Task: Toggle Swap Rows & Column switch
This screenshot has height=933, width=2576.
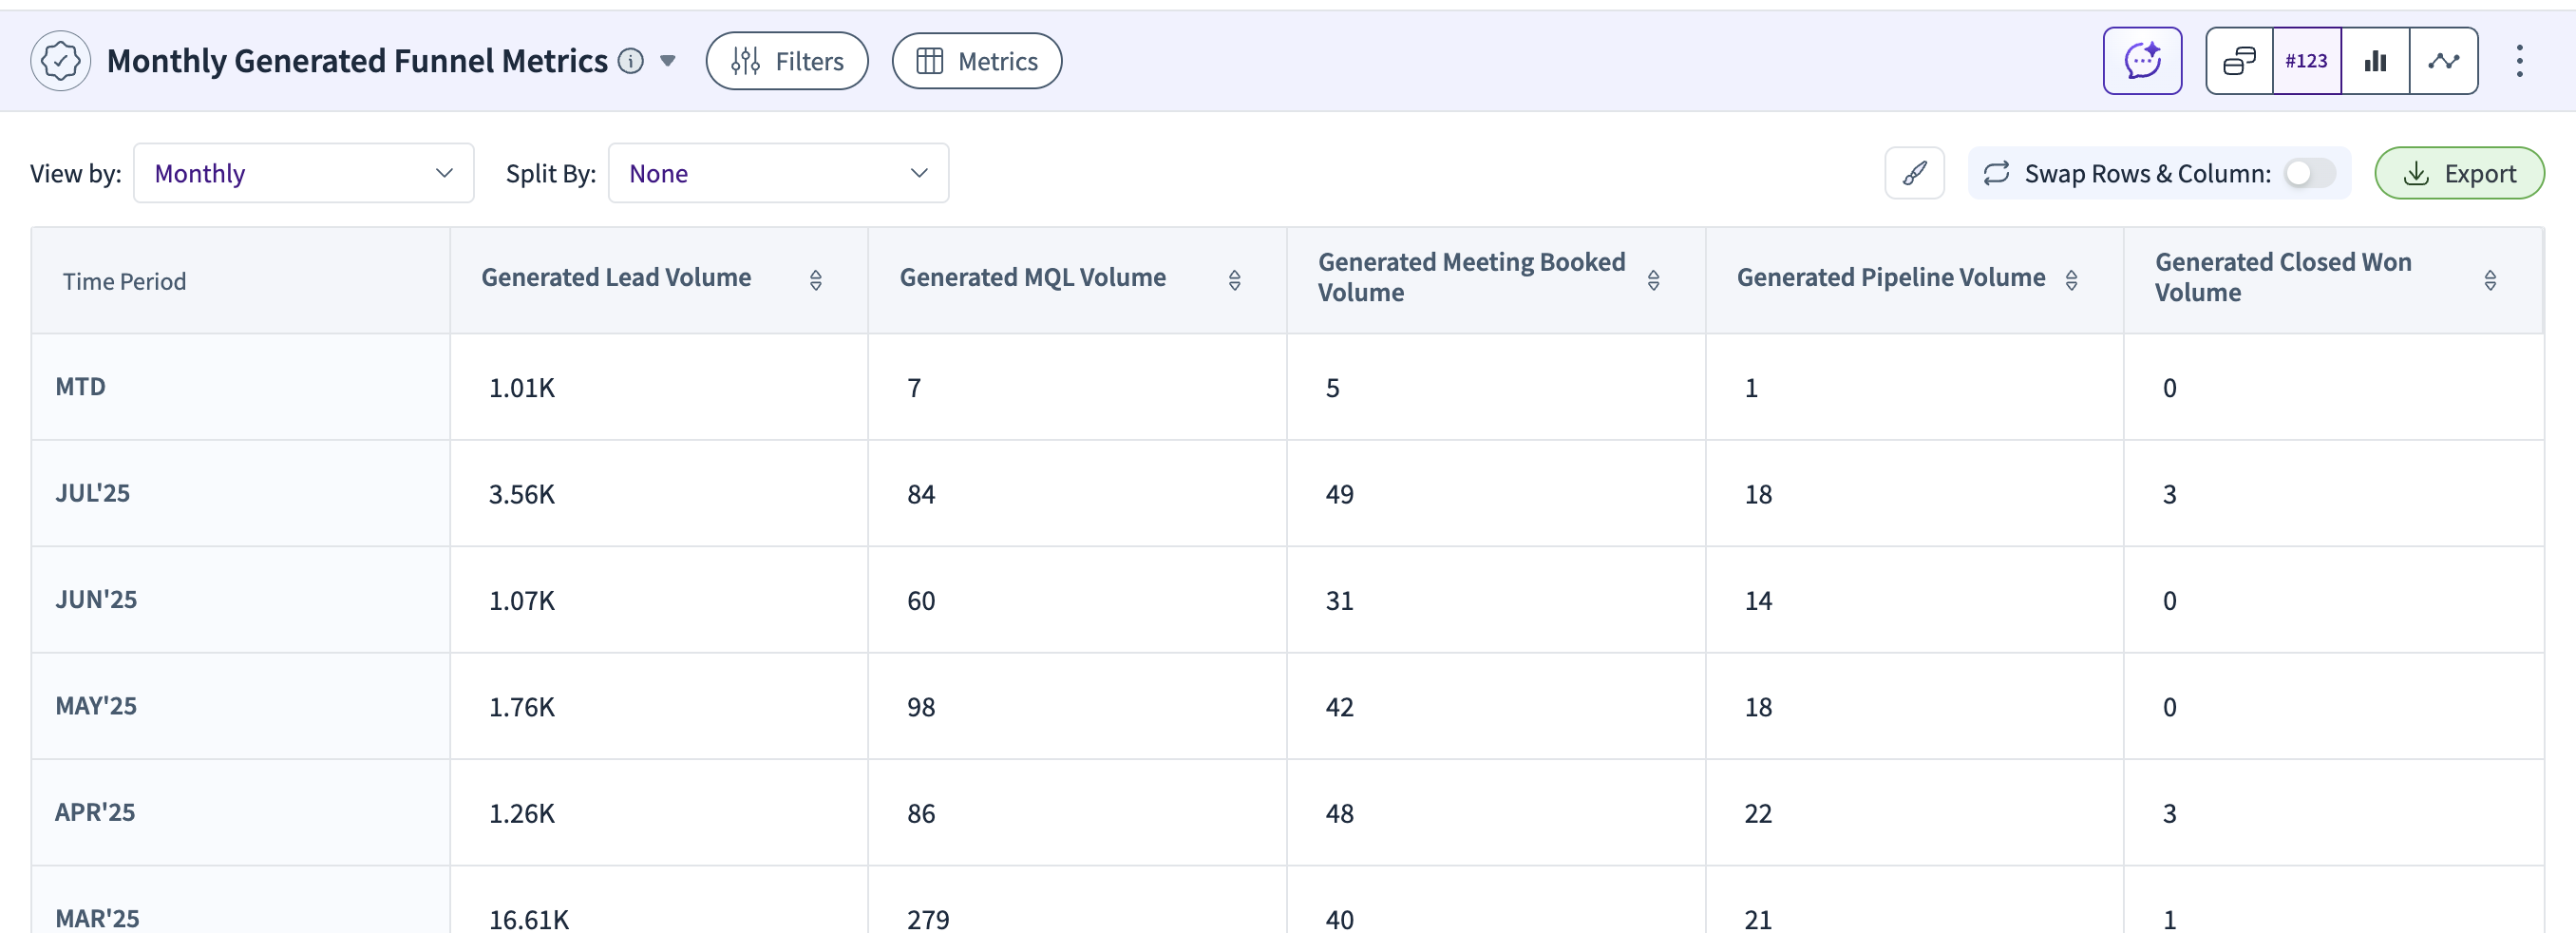Action: [x=2309, y=173]
